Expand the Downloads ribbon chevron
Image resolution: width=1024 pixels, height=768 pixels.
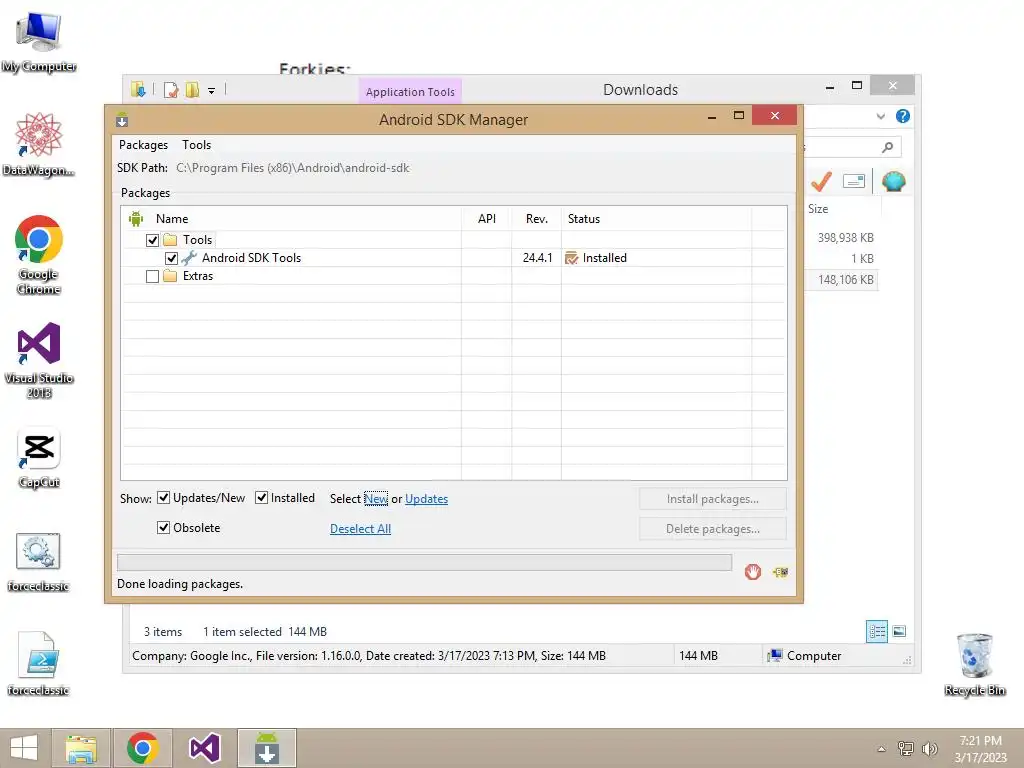880,116
